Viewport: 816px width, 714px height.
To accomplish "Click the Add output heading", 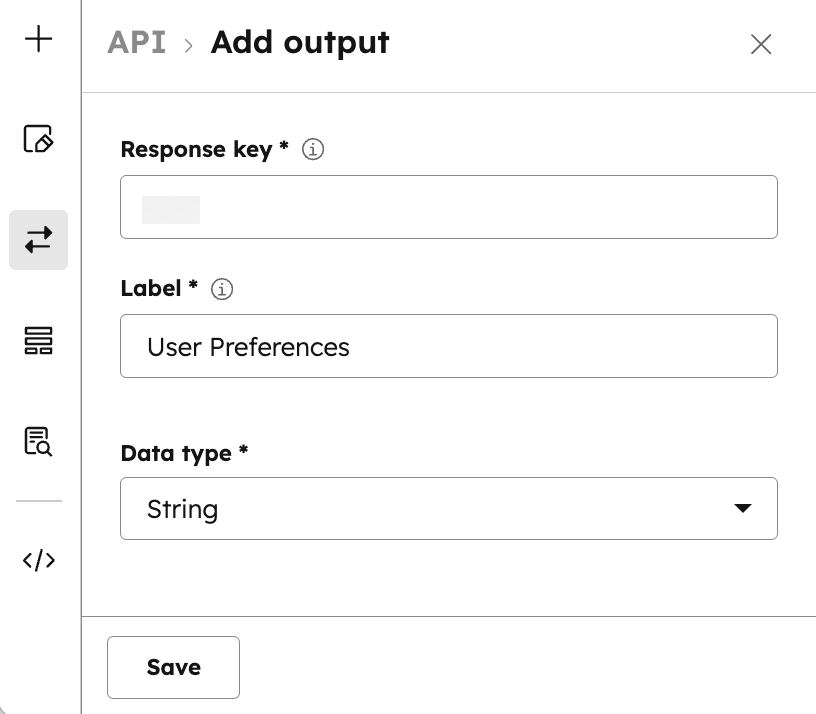I will [300, 43].
